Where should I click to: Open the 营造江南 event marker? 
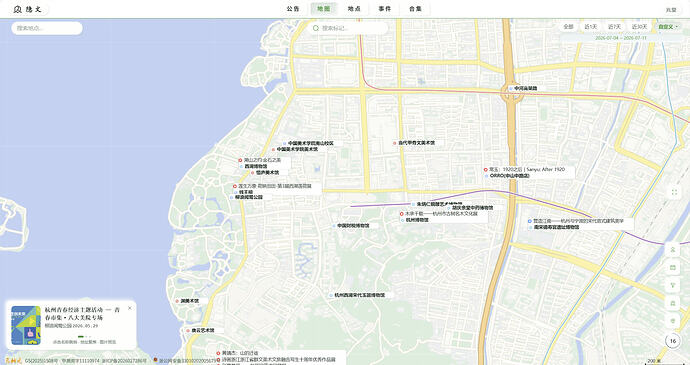pyautogui.click(x=576, y=221)
